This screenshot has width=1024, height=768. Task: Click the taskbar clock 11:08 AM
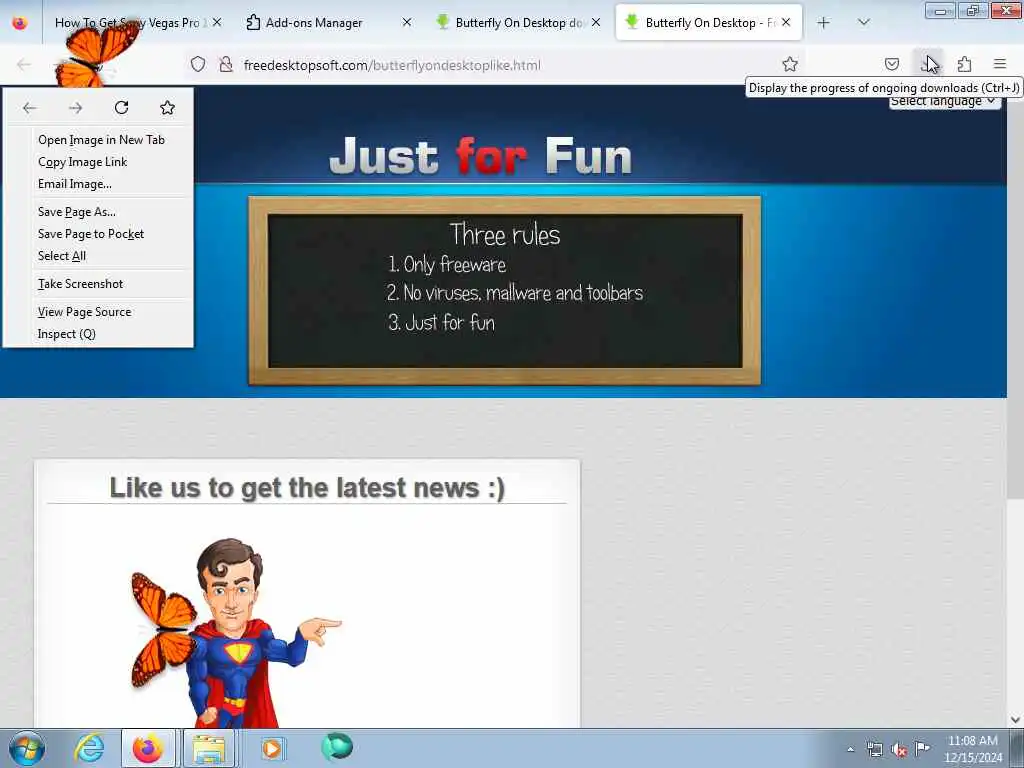point(973,741)
